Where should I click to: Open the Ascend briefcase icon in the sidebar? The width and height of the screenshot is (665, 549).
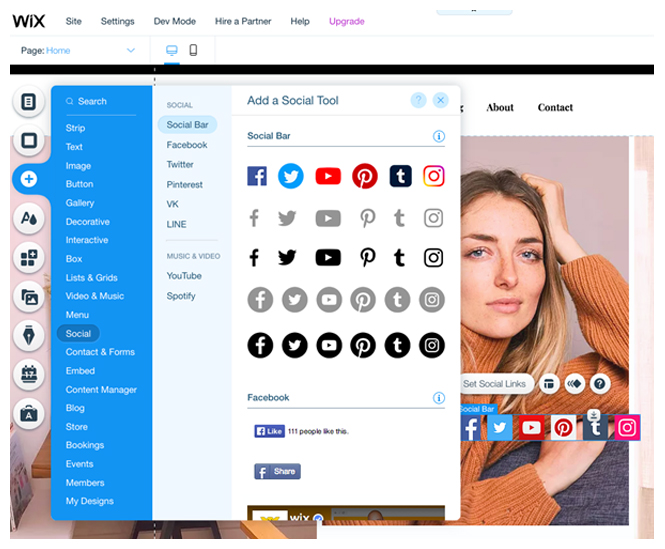click(x=28, y=413)
